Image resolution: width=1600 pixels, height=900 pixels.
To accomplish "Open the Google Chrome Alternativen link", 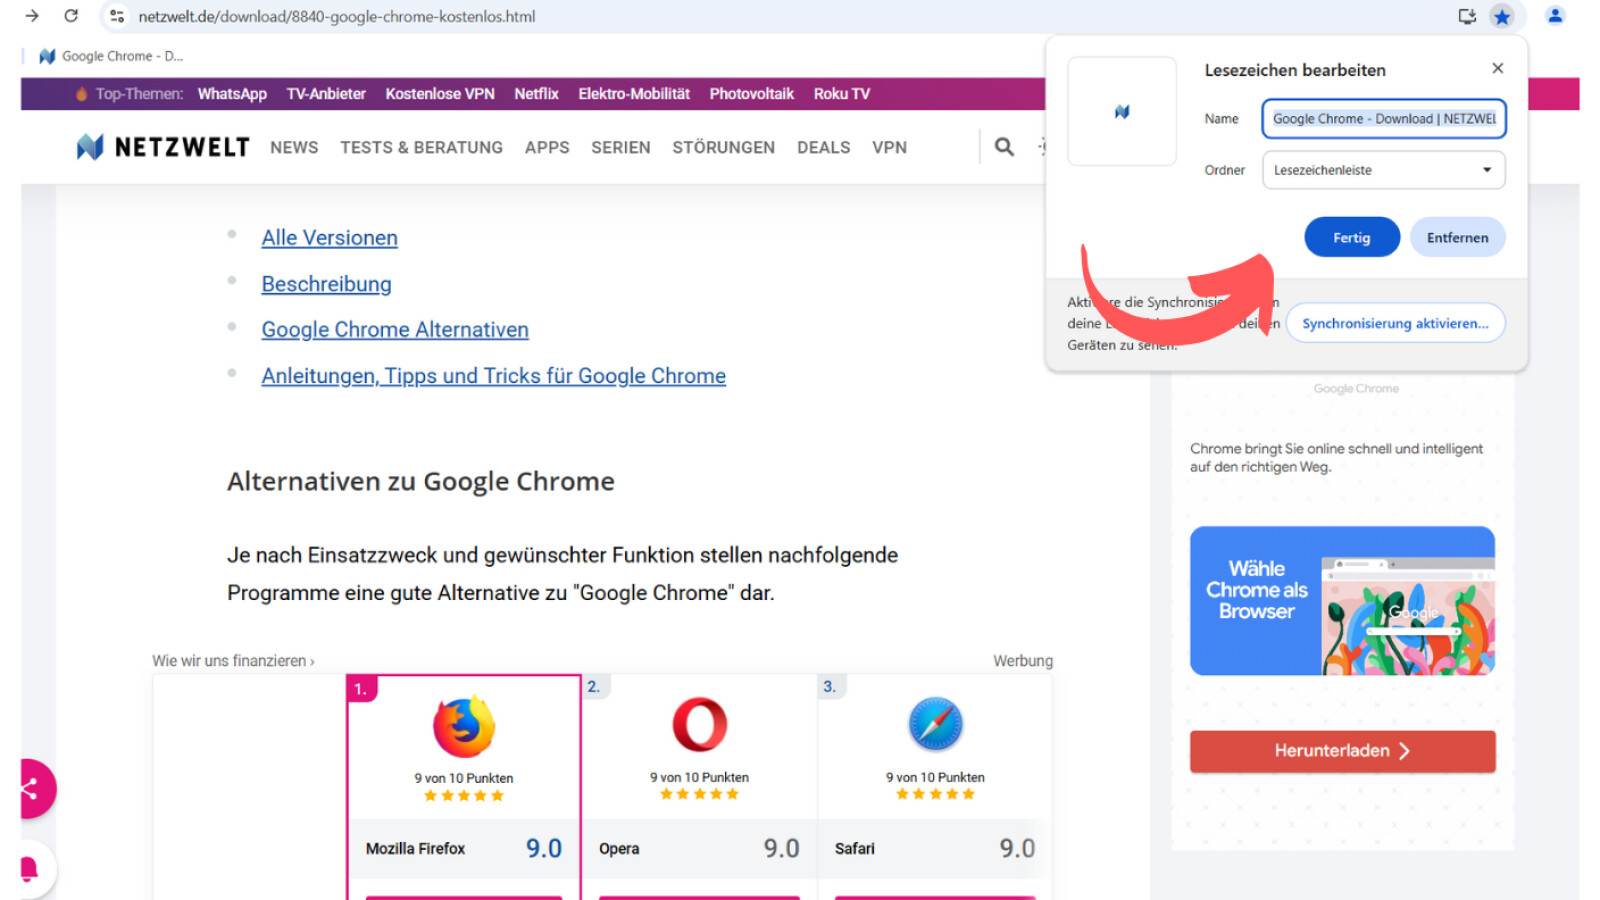I will point(395,330).
